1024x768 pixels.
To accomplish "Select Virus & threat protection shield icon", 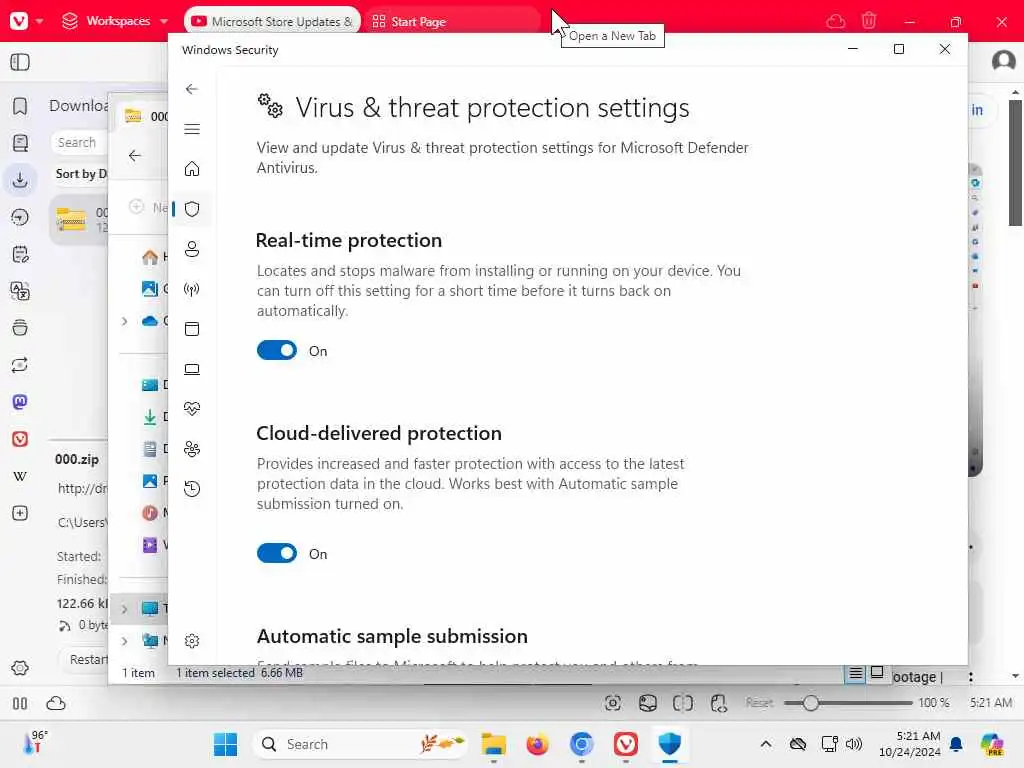I will pyautogui.click(x=192, y=209).
